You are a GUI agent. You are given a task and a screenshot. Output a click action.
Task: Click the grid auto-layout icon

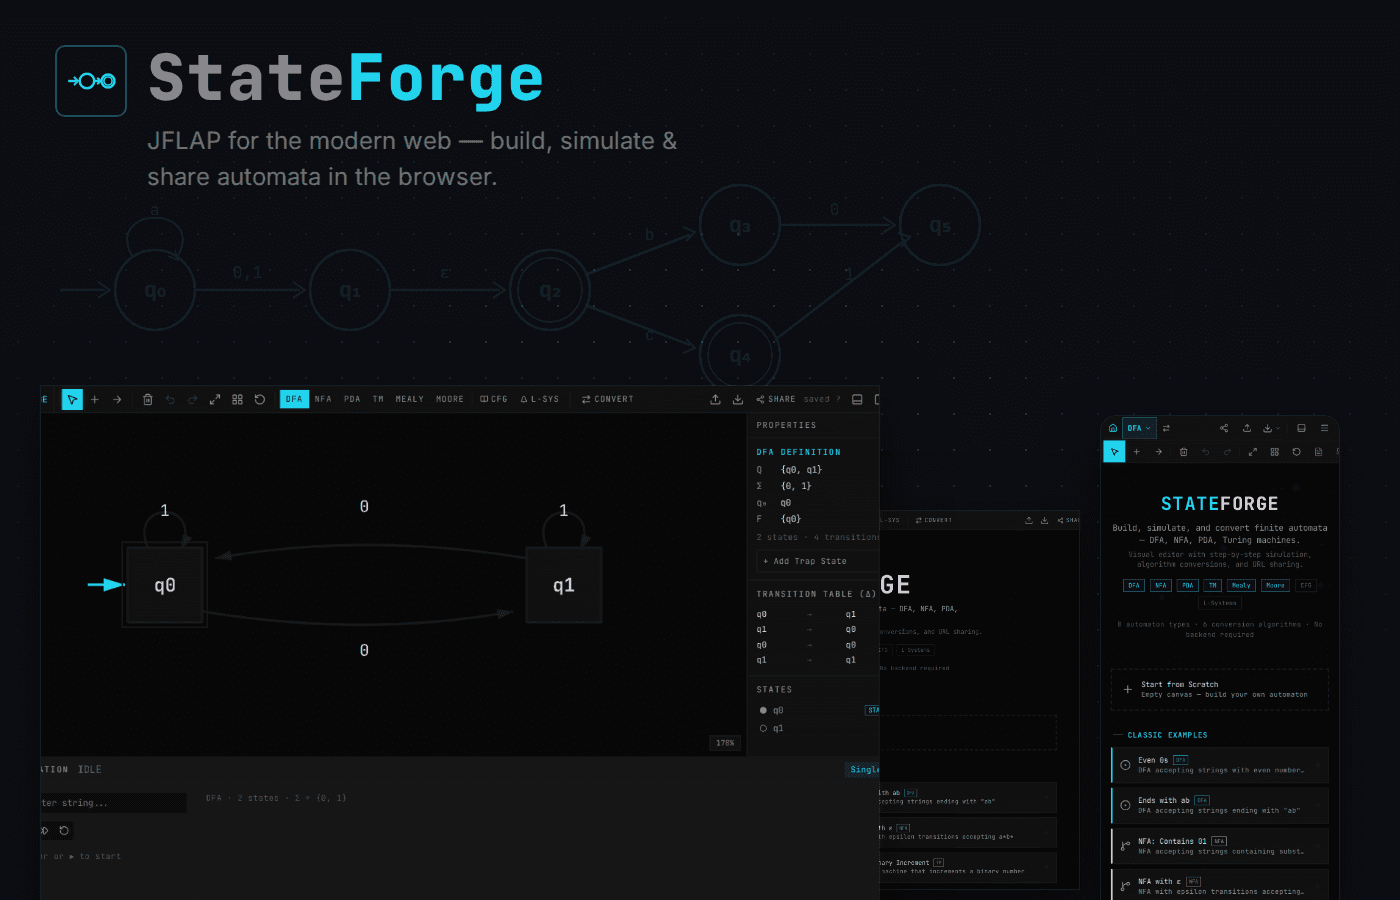(x=237, y=398)
